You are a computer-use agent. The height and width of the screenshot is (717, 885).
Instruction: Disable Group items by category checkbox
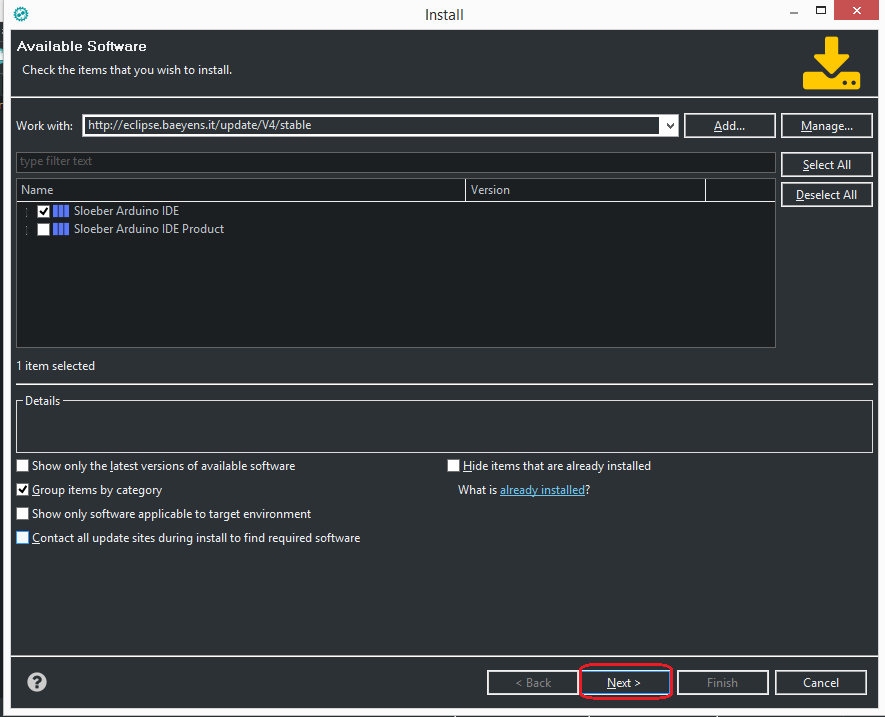pyautogui.click(x=23, y=489)
